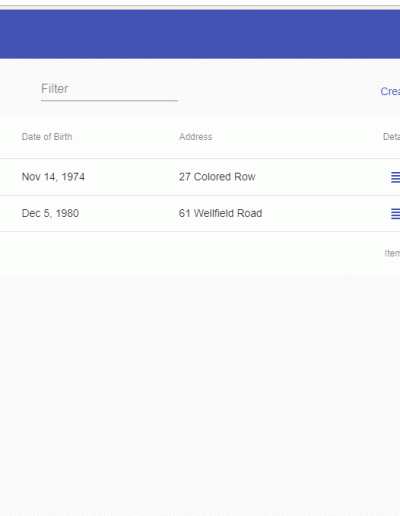Viewport: 400px width, 516px height.
Task: Click the Items per page label
Action: [x=392, y=253]
